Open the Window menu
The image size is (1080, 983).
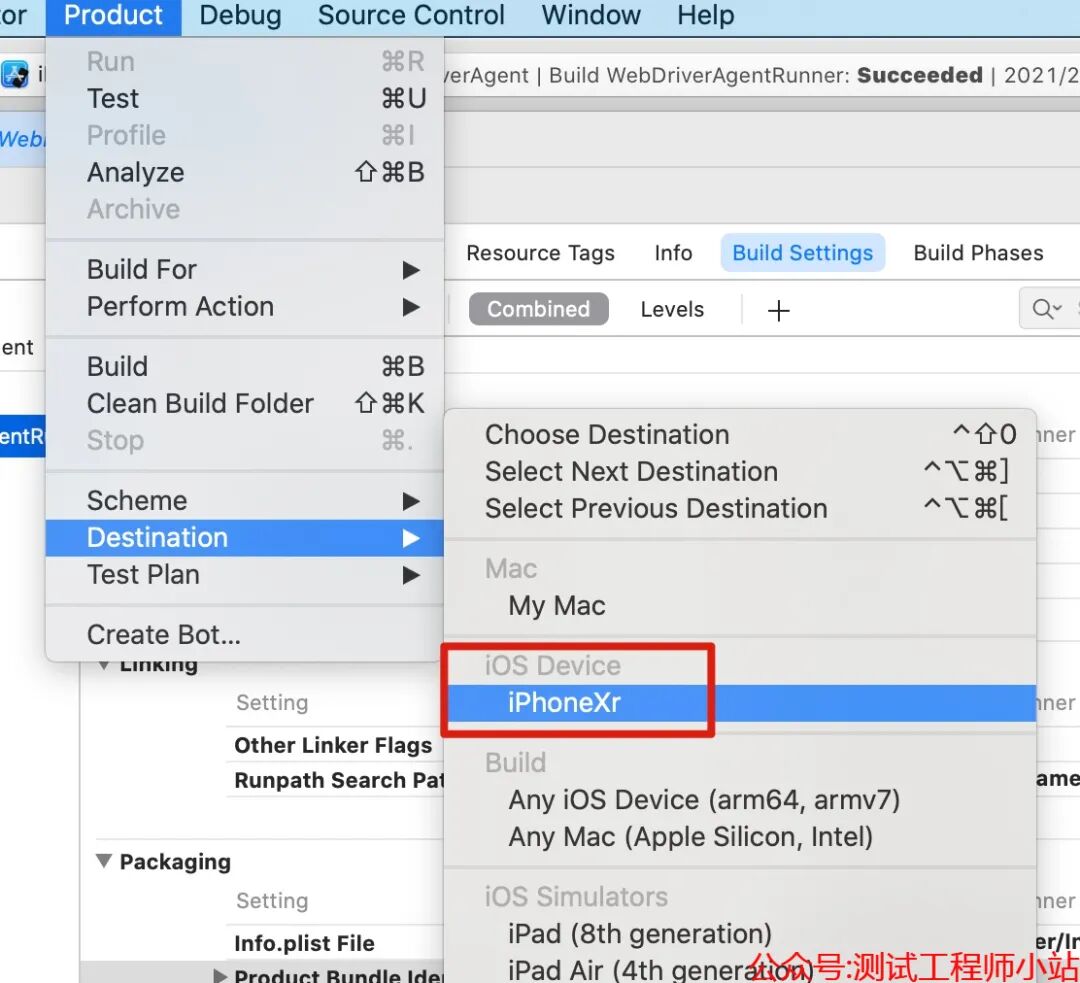pos(591,15)
